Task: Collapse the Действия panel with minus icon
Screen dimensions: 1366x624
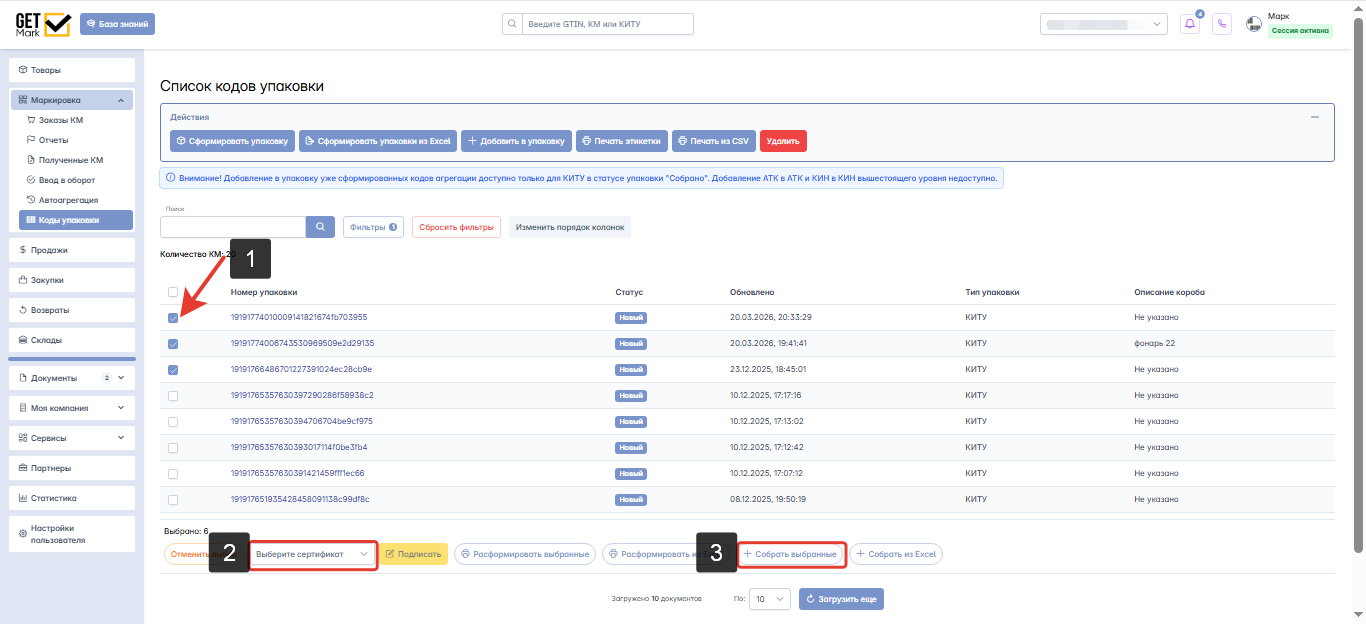Action: (x=1315, y=117)
